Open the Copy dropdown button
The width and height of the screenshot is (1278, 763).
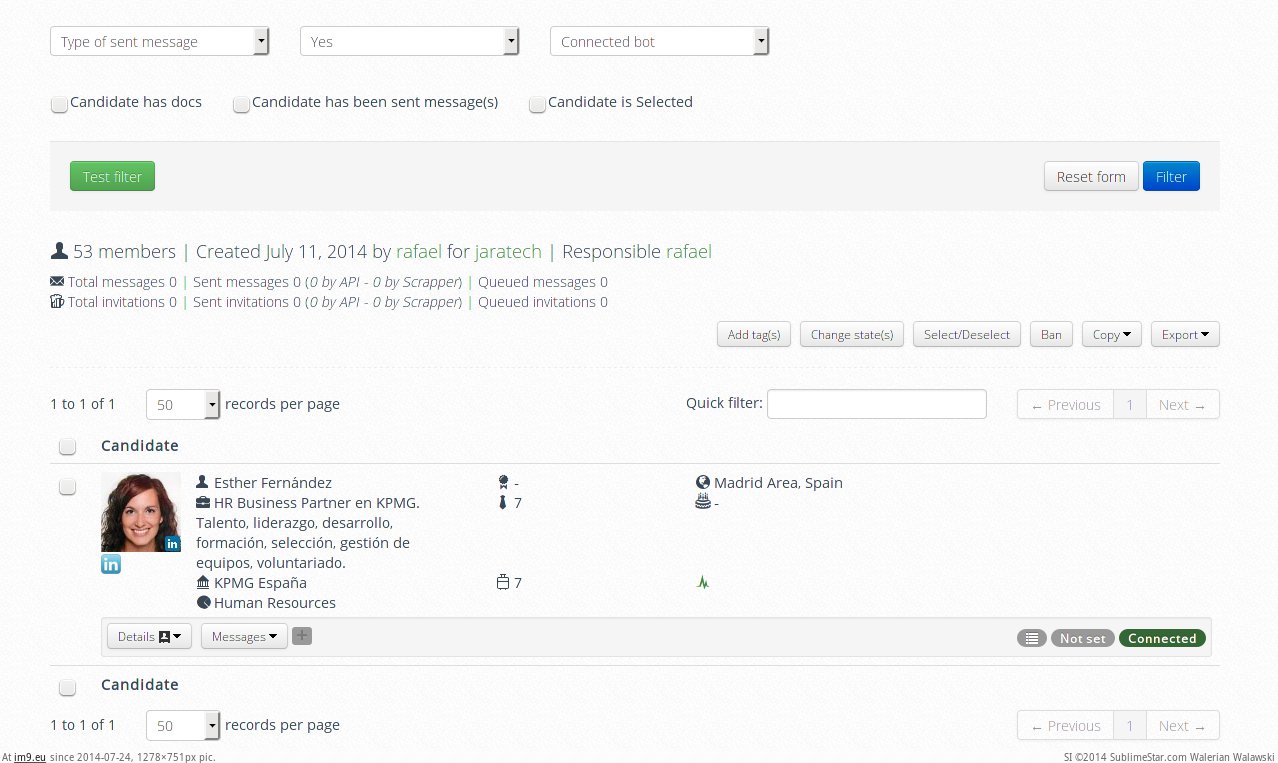coord(1112,334)
